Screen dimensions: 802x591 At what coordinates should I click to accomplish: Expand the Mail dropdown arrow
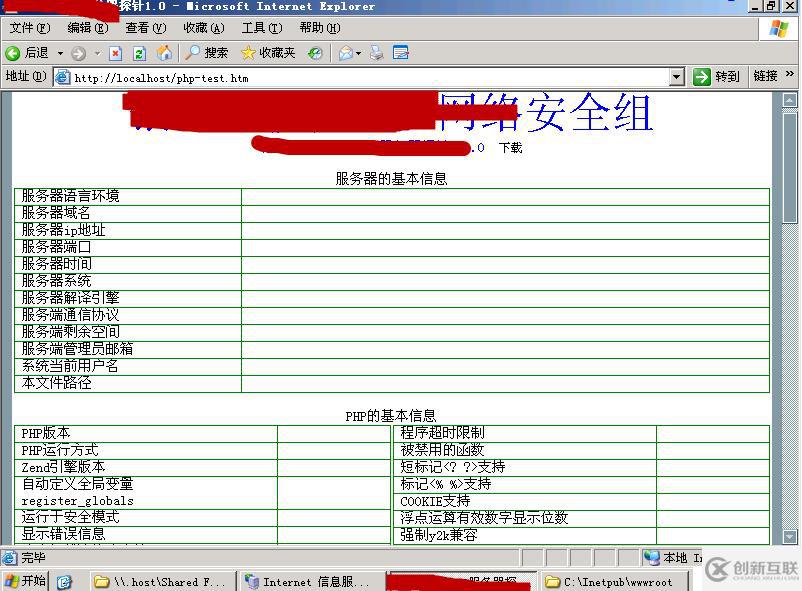[359, 53]
